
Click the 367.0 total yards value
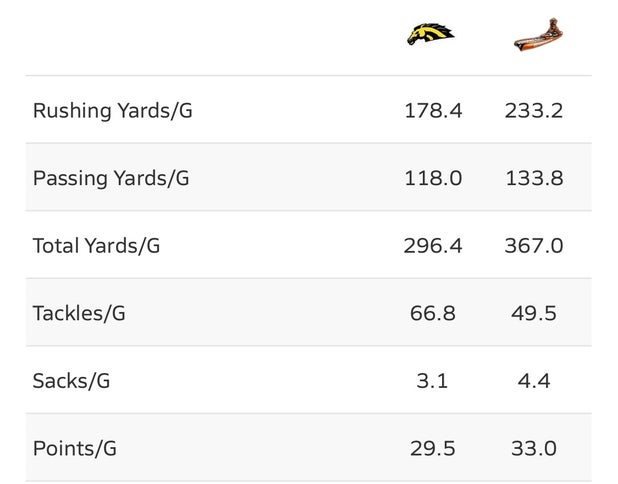coord(534,245)
